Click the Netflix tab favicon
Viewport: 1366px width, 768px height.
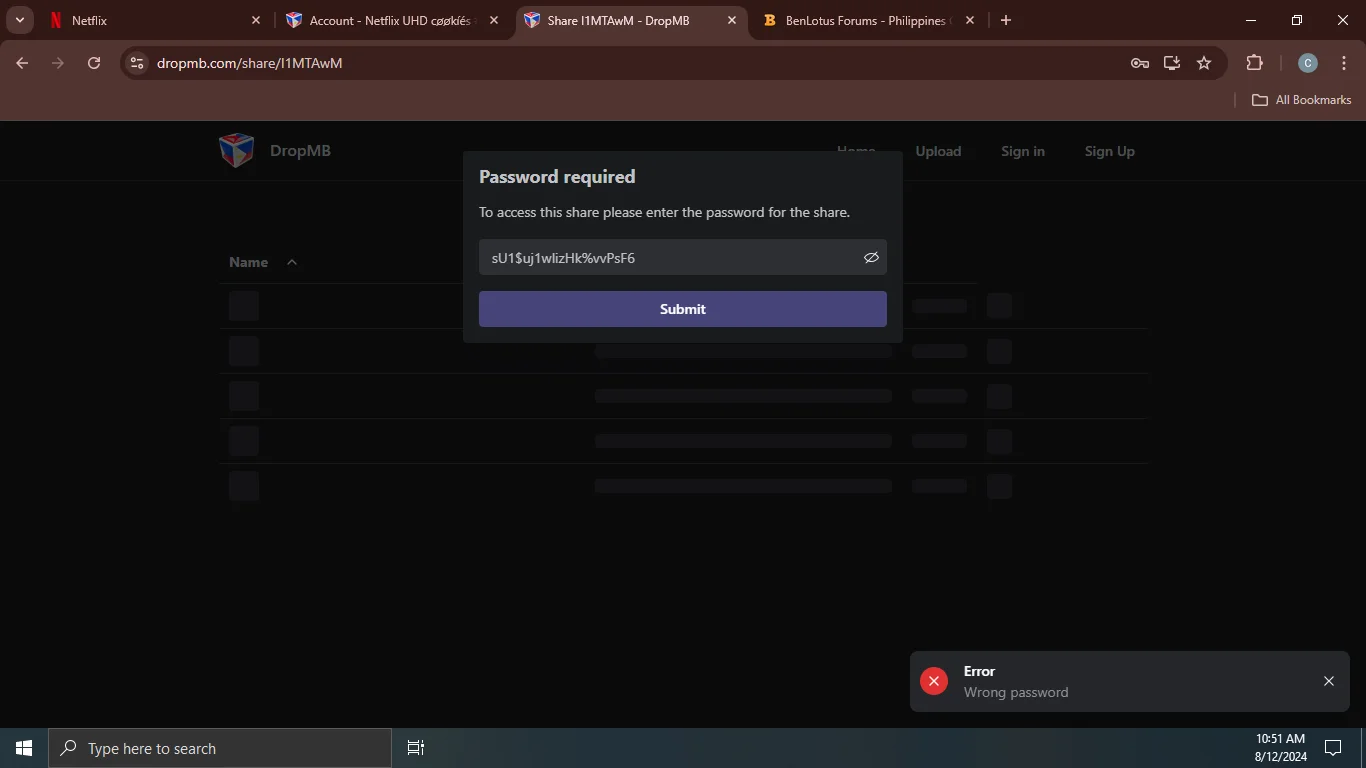point(56,20)
